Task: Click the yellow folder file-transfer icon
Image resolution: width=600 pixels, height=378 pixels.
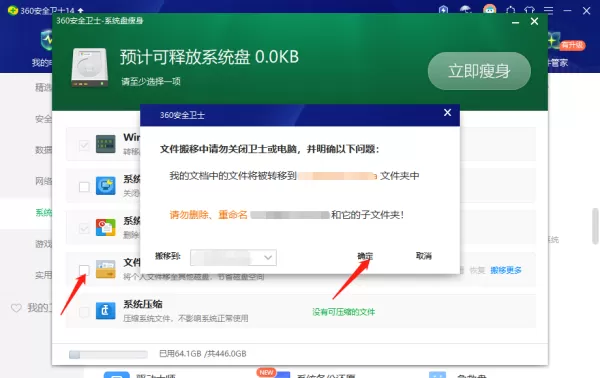Action: point(106,269)
